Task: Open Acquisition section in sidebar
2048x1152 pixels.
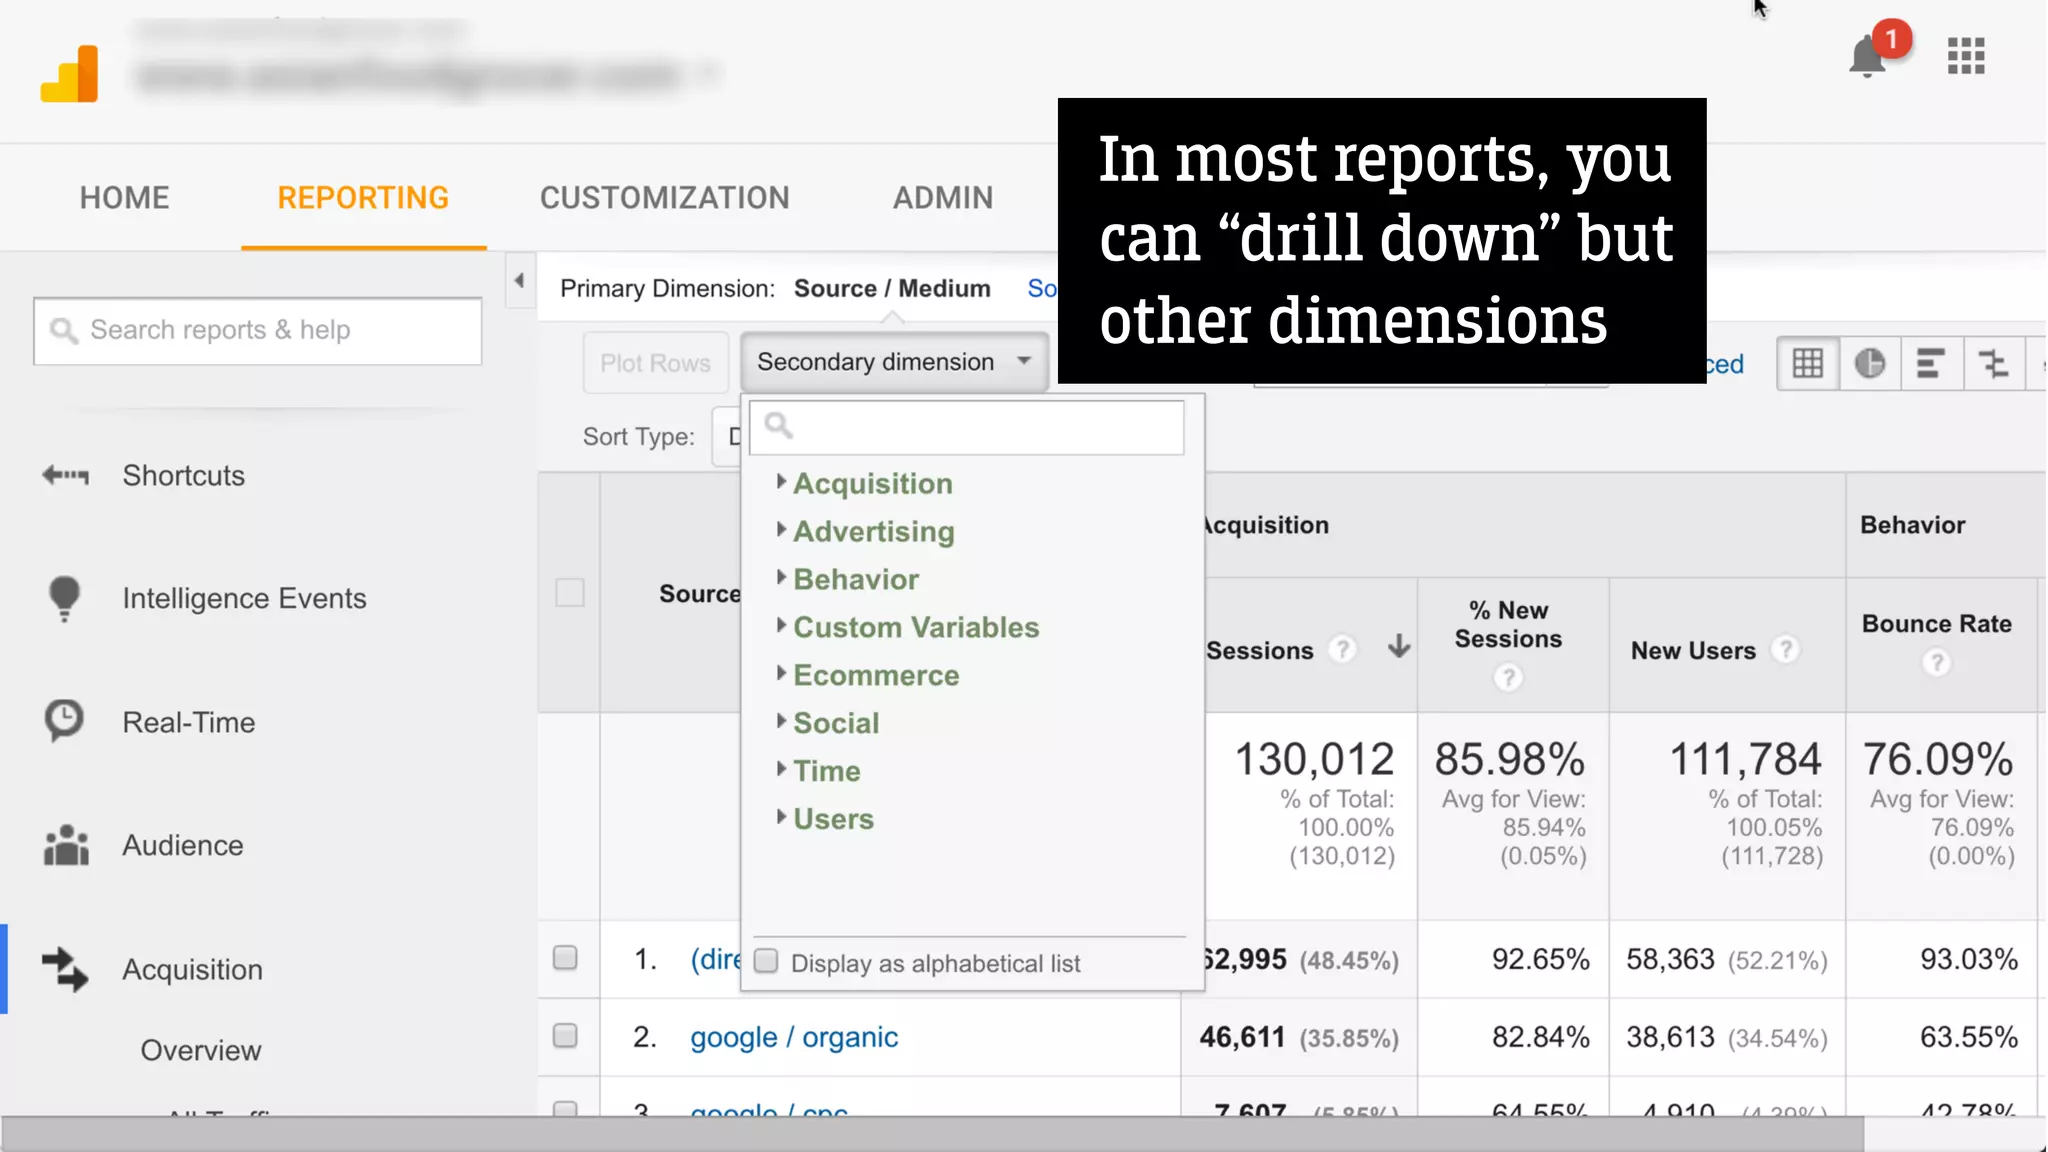Action: pos(193,969)
